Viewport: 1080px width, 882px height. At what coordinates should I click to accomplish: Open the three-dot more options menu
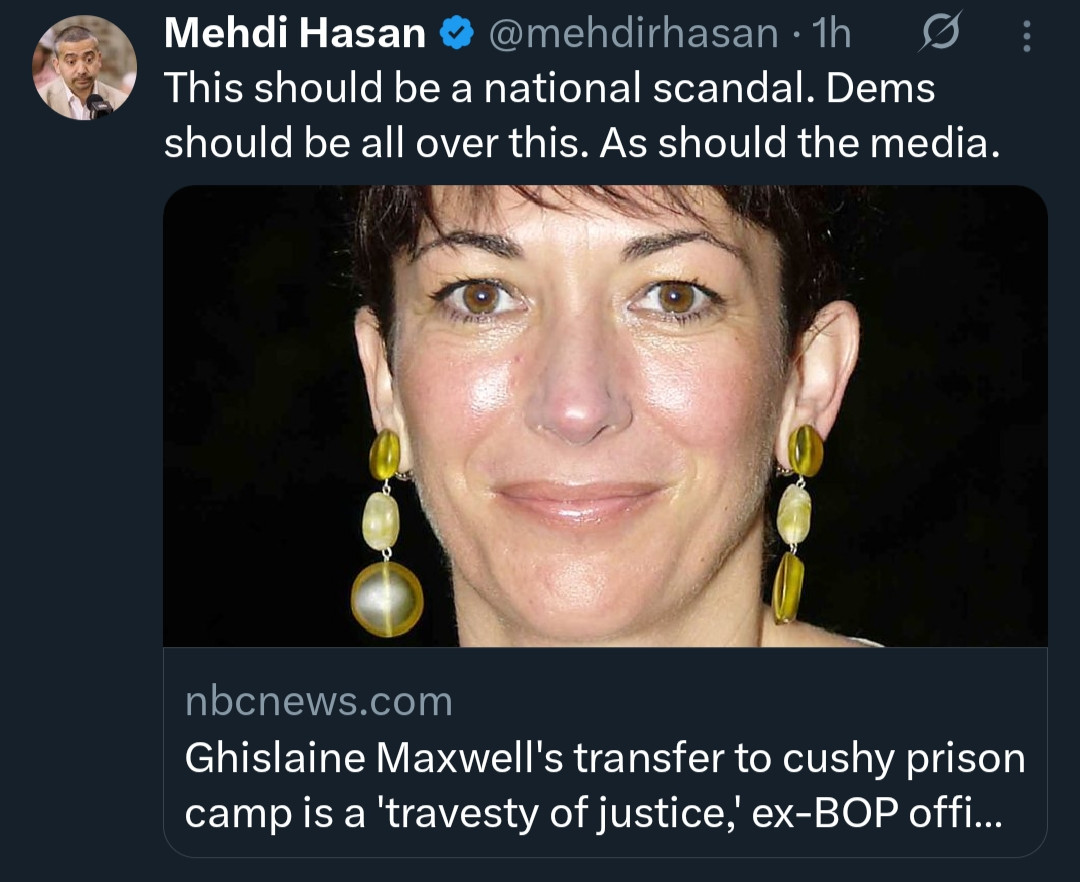tap(1026, 35)
